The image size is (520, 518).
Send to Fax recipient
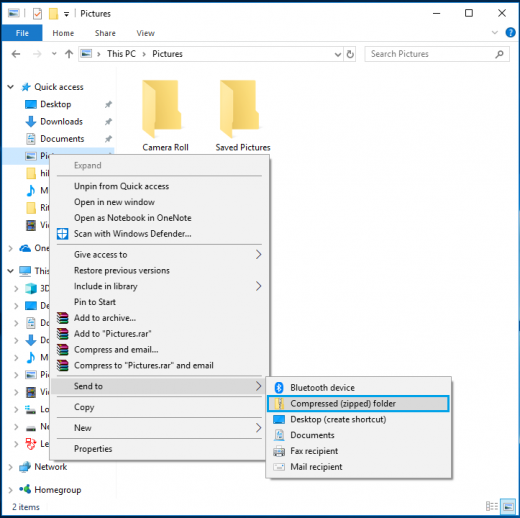(x=358, y=451)
